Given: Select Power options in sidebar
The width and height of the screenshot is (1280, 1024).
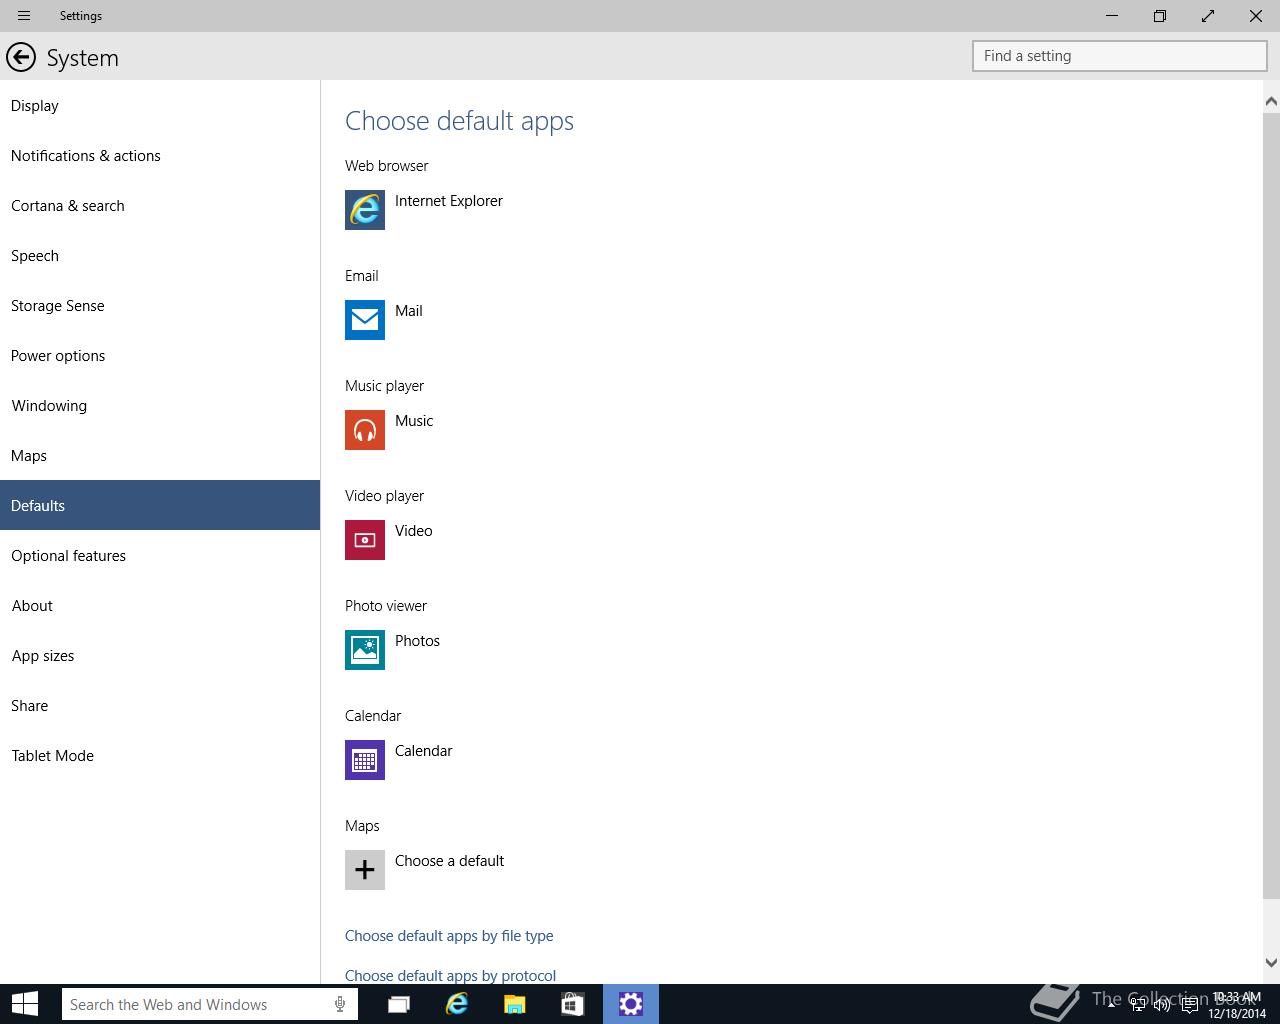Looking at the screenshot, I should point(160,355).
